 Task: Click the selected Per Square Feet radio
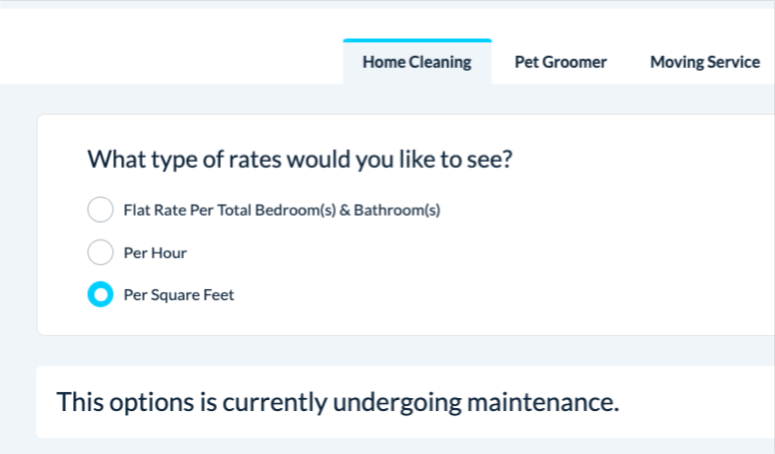coord(100,295)
